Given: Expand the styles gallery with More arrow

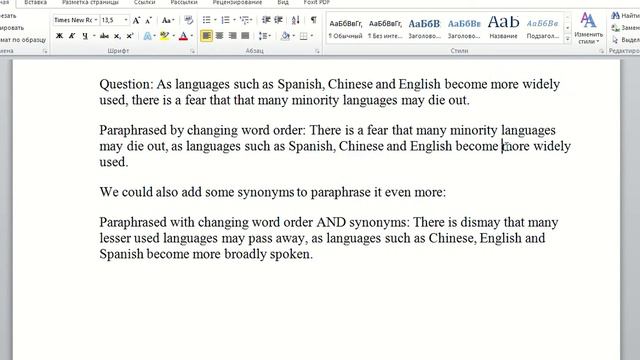Looking at the screenshot, I should click(567, 39).
